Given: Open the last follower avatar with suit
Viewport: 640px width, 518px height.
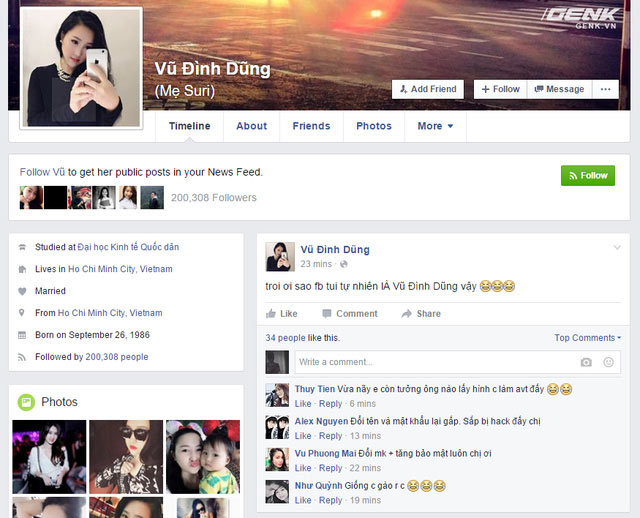Looking at the screenshot, I should click(x=152, y=198).
